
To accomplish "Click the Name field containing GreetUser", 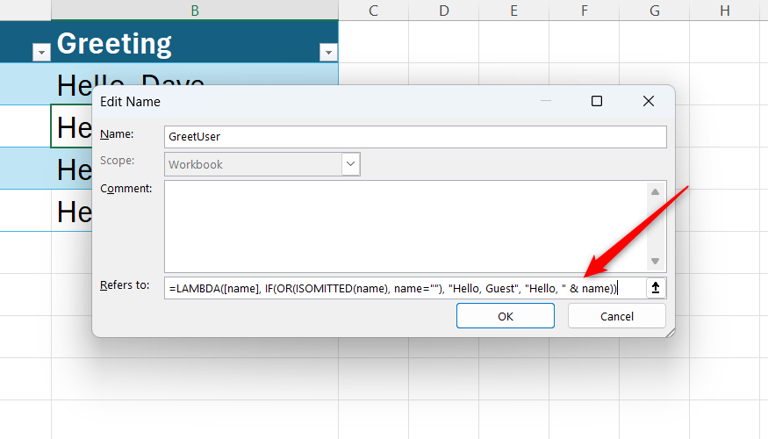I will click(x=415, y=137).
